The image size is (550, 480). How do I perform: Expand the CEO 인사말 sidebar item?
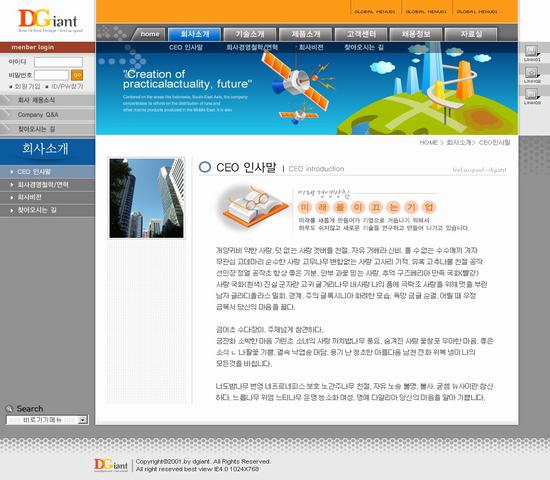[x=47, y=172]
